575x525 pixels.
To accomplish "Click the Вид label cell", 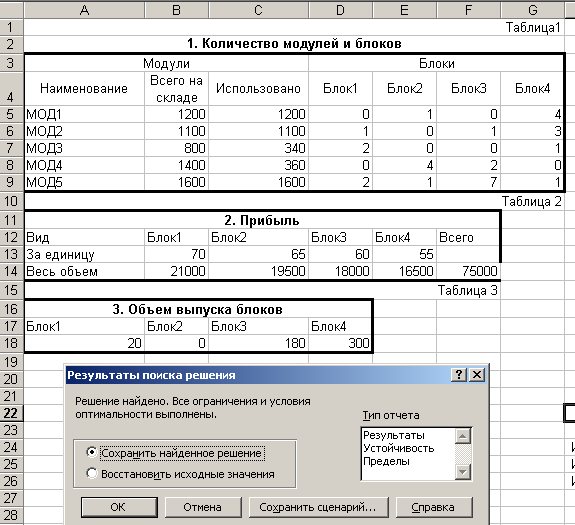I will coord(84,237).
